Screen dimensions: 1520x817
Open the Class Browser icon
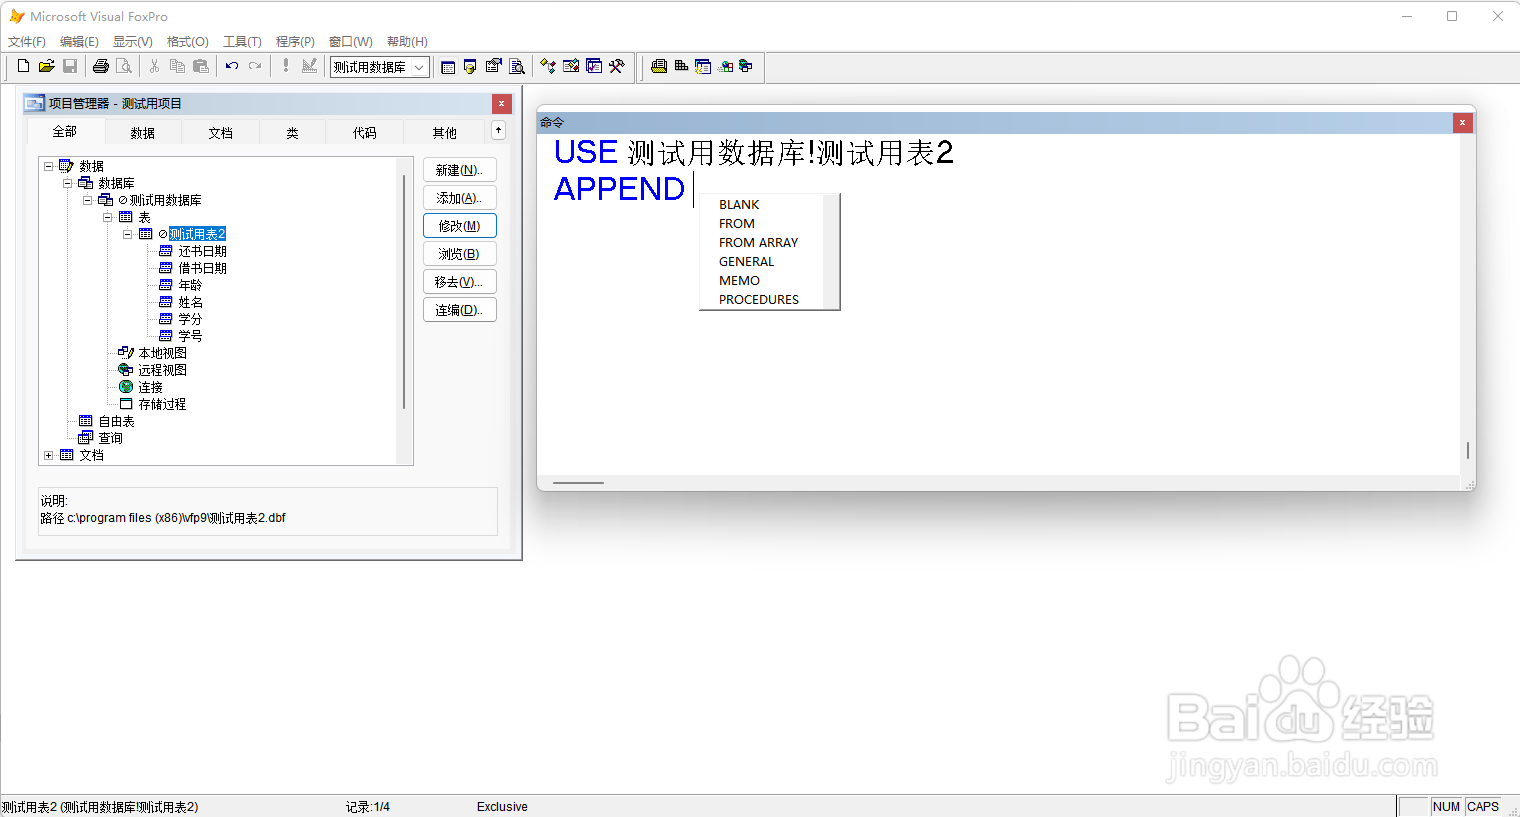point(548,66)
